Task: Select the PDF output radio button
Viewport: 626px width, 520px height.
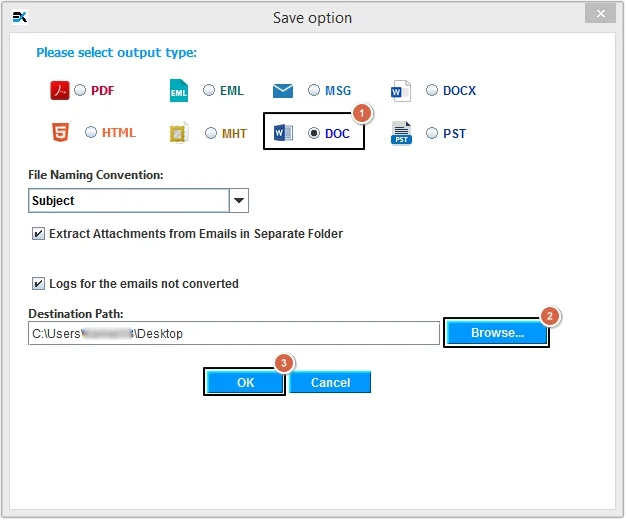Action: point(80,90)
